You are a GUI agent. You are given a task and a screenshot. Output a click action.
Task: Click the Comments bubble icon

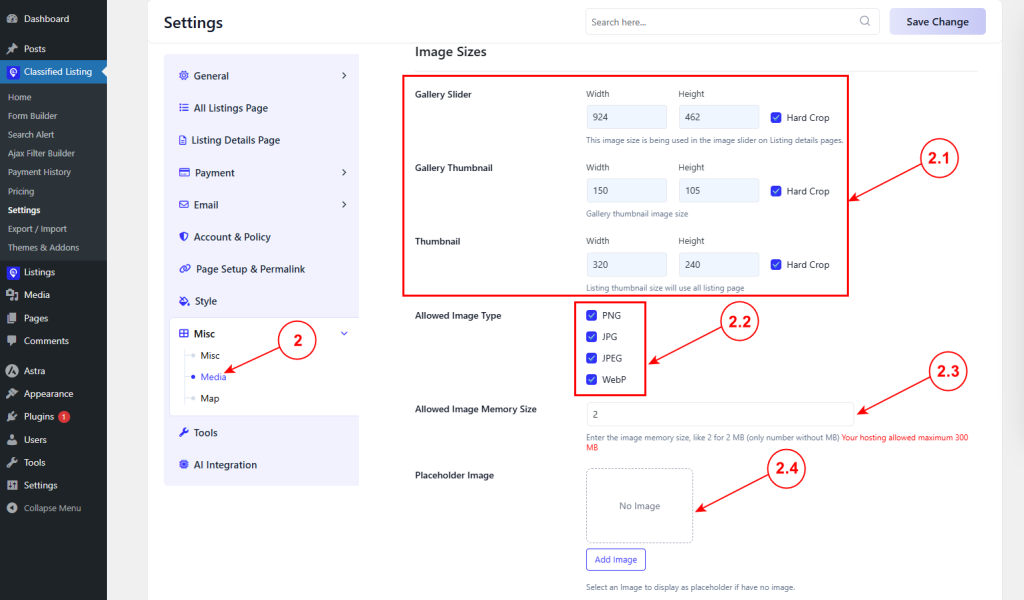[x=12, y=341]
